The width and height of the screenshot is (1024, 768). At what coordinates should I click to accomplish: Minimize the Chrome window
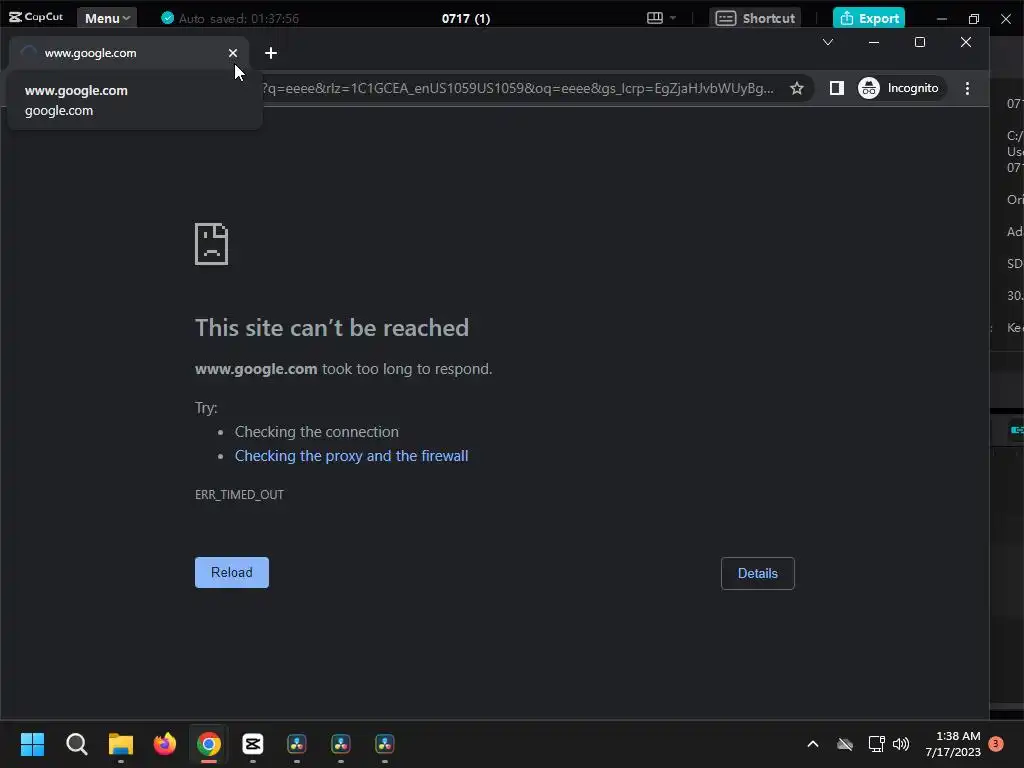[874, 42]
